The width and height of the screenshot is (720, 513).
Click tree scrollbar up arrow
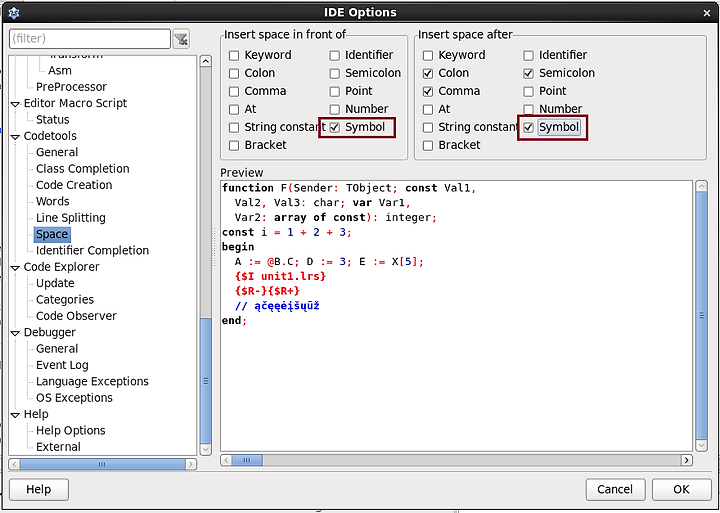(206, 61)
